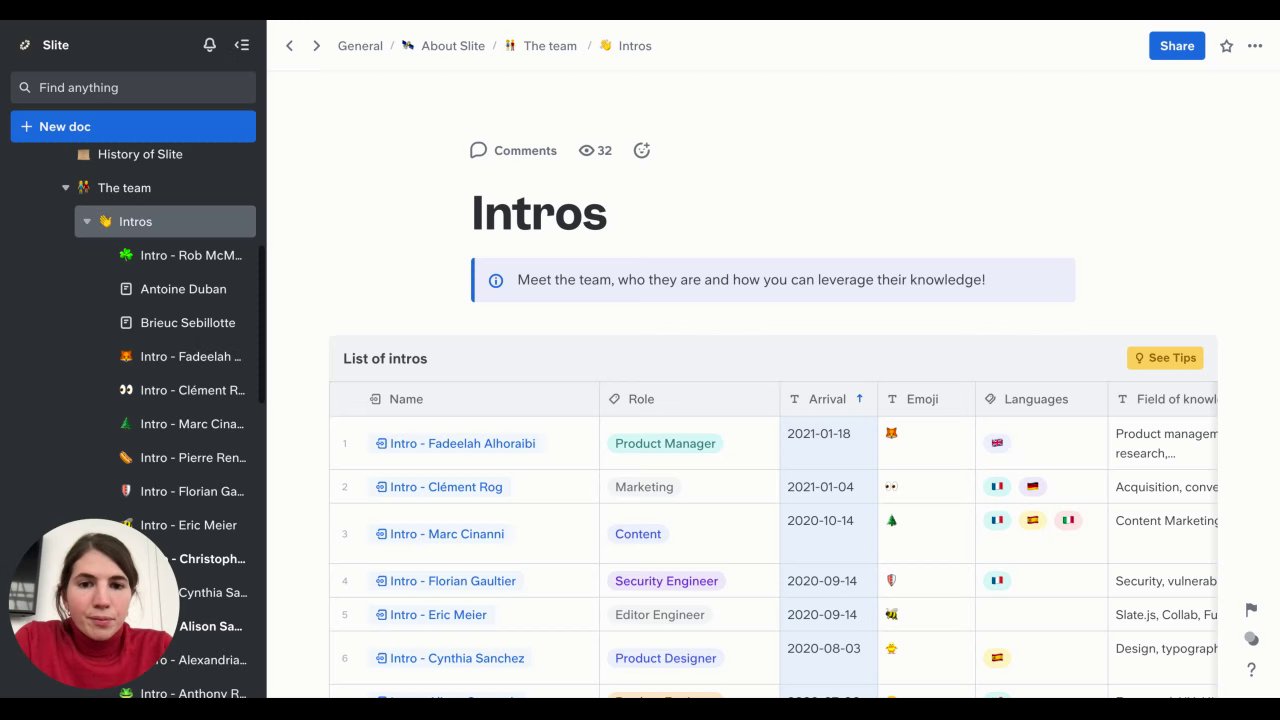Click General in breadcrumb
Viewport: 1280px width, 720px height.
point(360,46)
